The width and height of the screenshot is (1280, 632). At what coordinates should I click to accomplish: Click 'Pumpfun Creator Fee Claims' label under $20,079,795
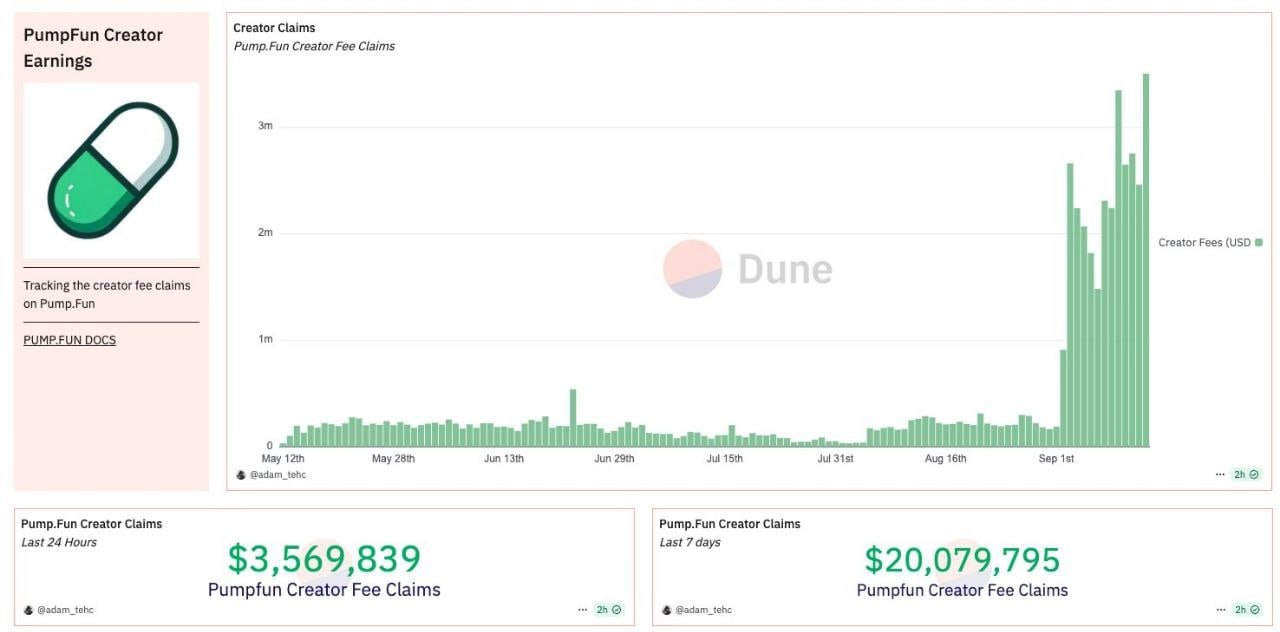962,590
